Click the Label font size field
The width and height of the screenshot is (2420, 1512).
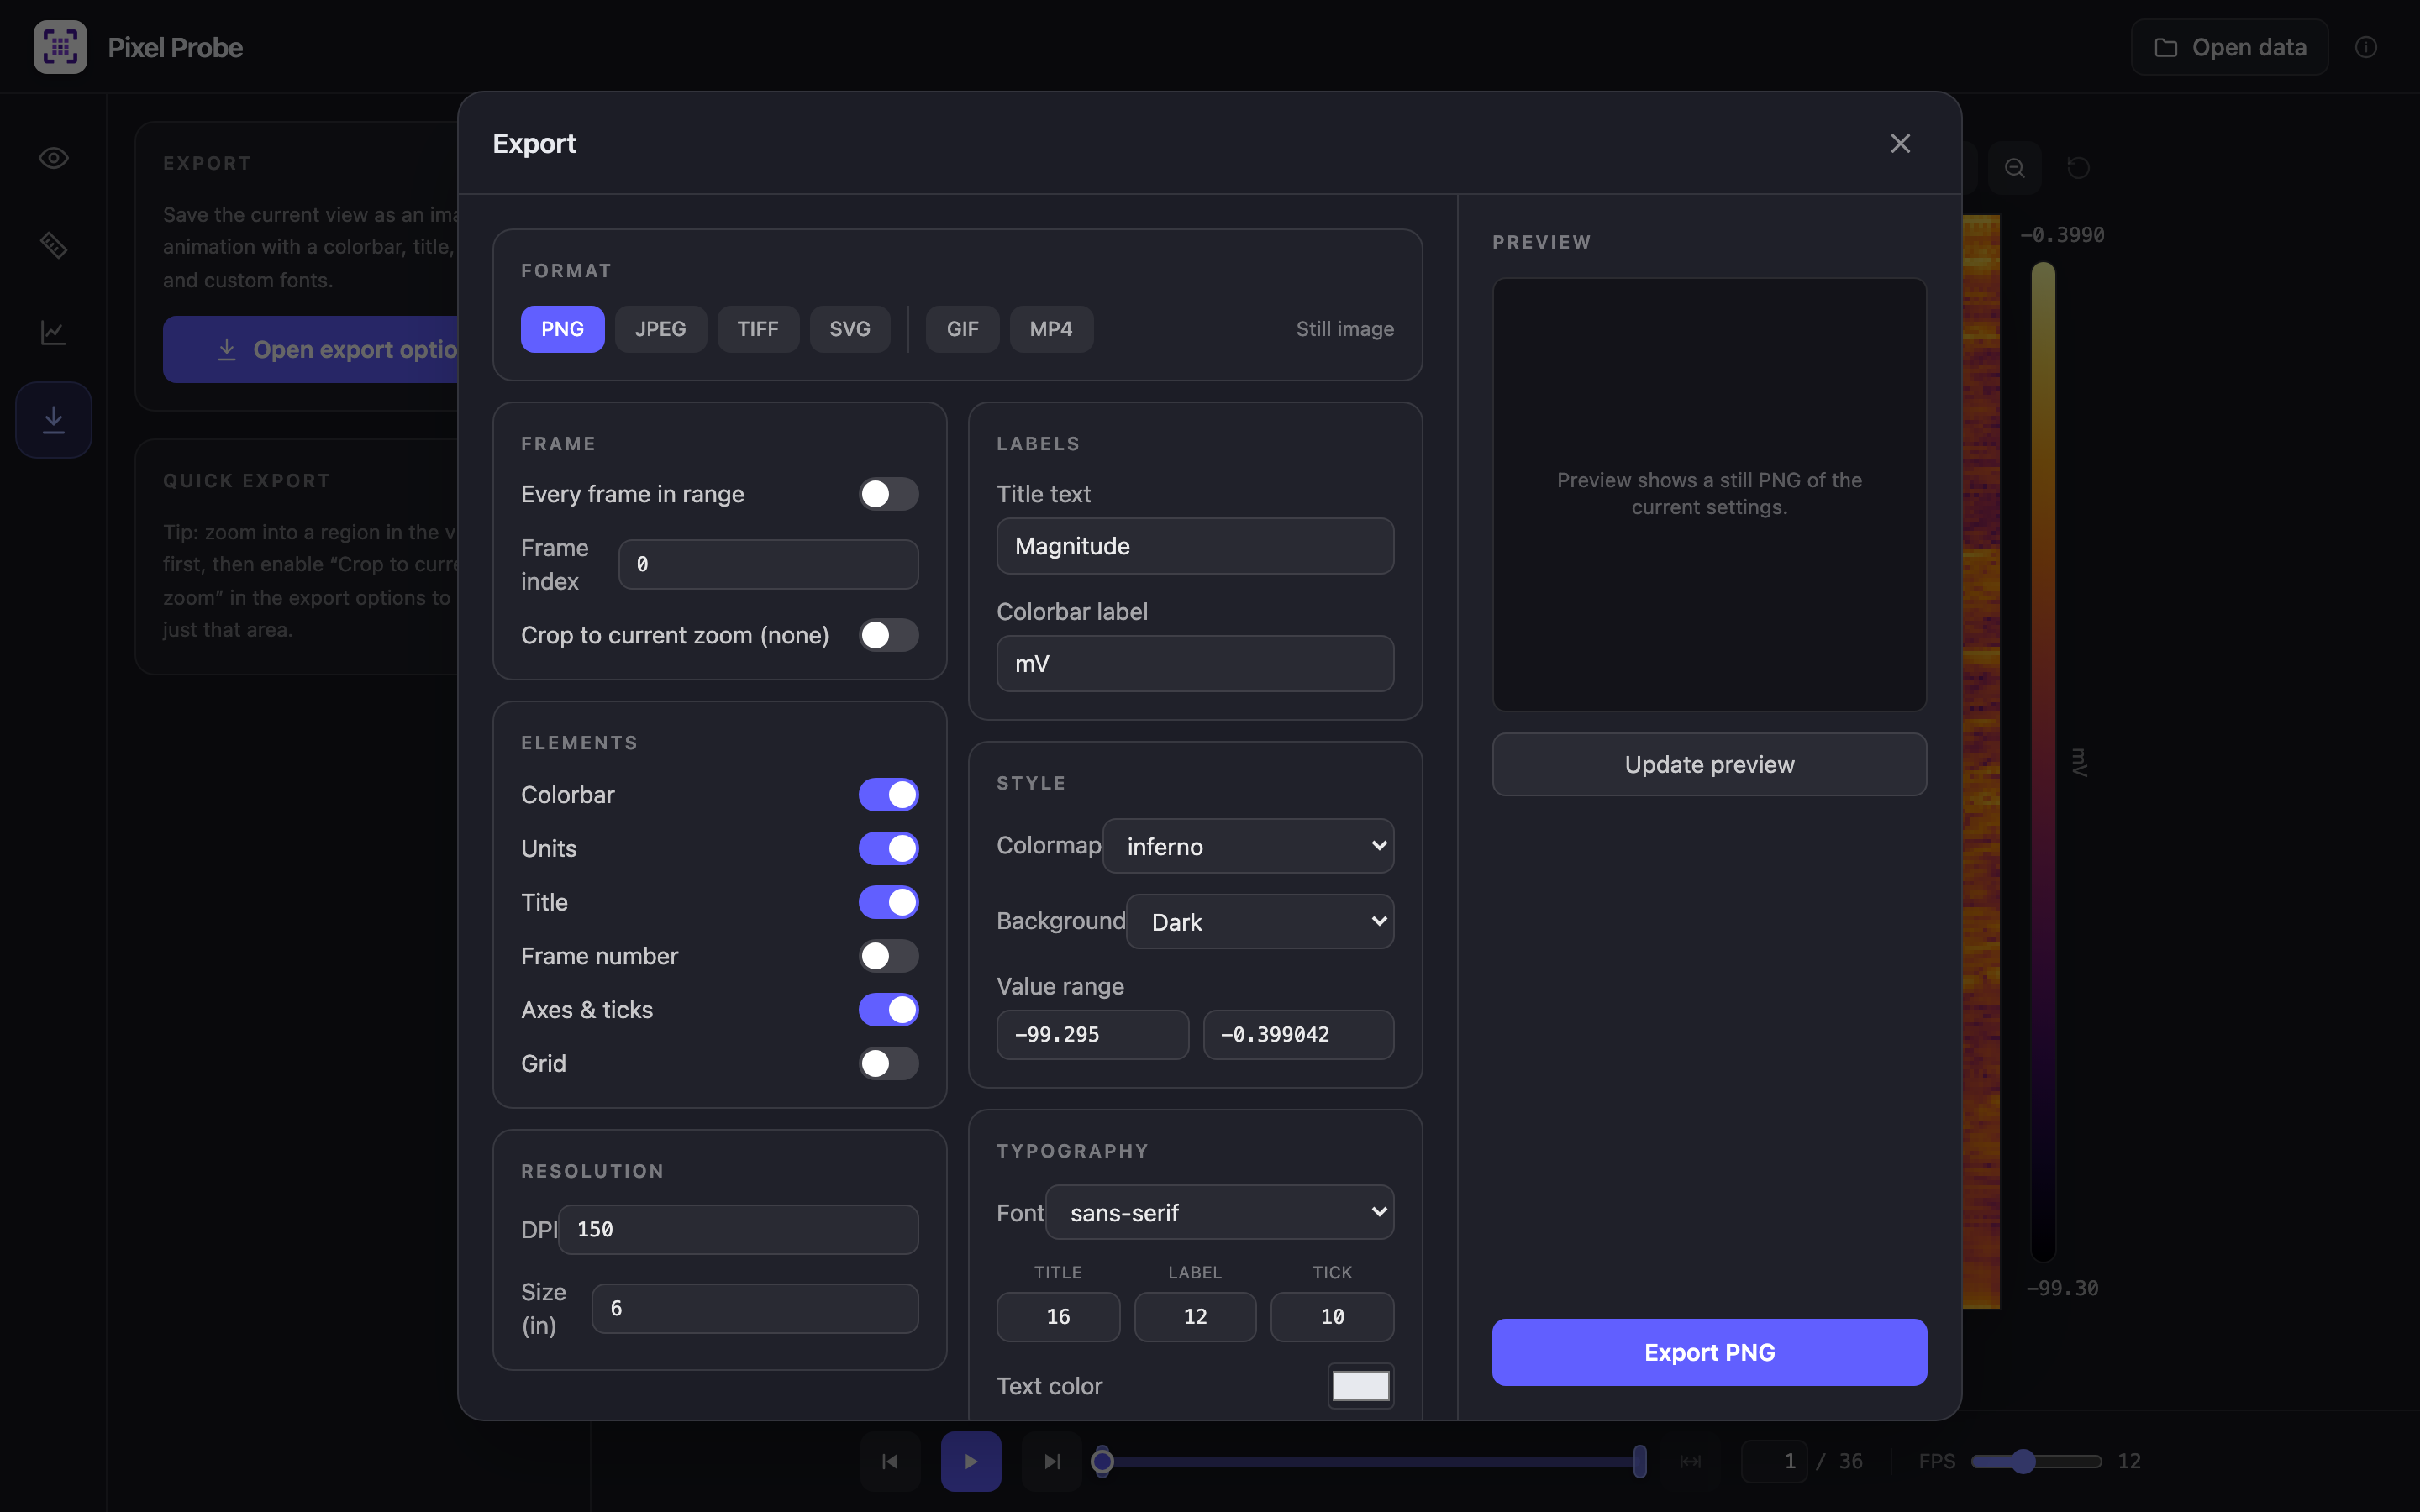[1195, 1317]
